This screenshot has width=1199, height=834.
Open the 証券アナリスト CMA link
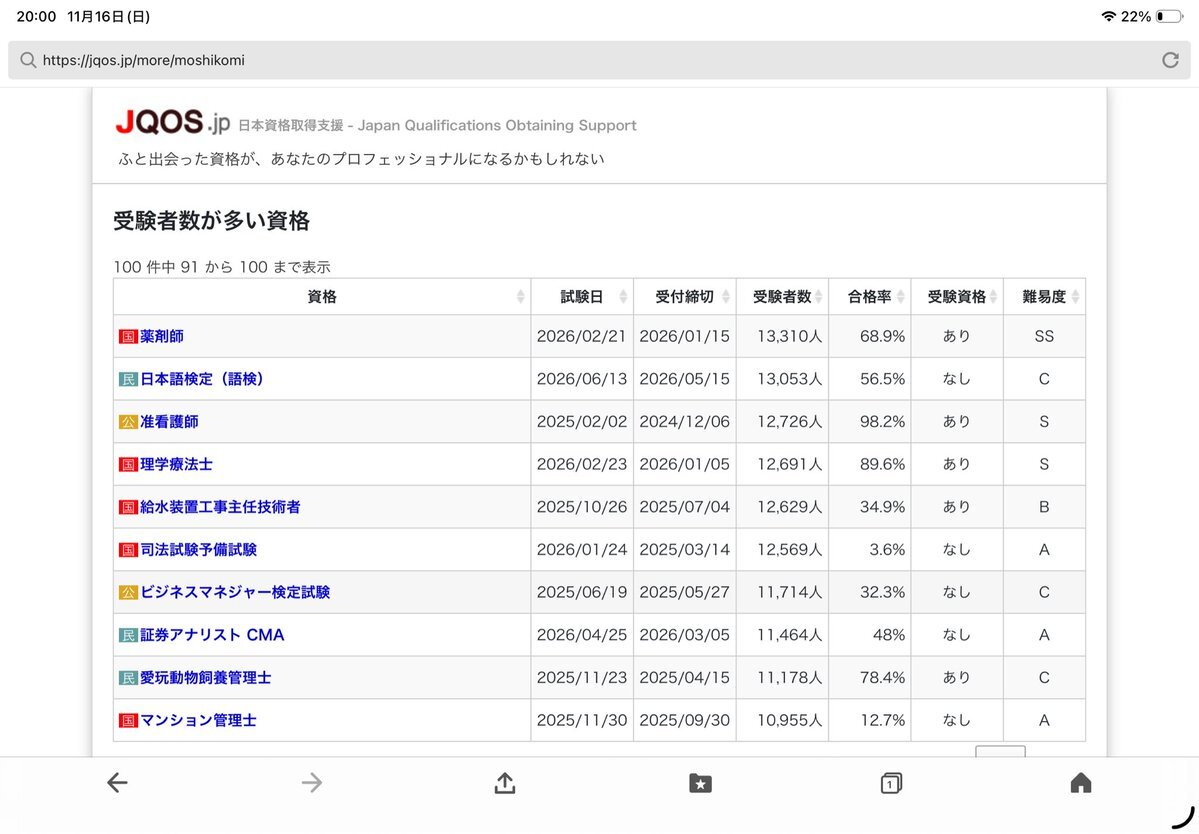pyautogui.click(x=212, y=635)
